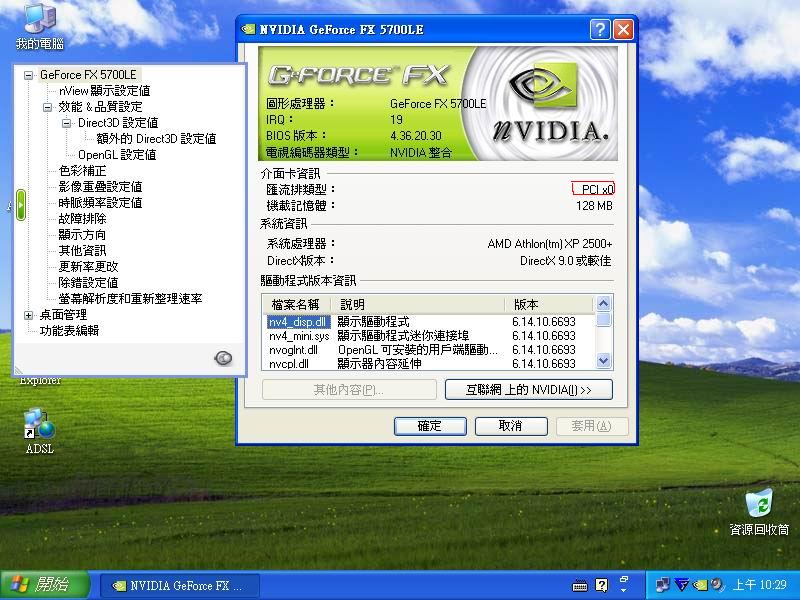Click the green slide-out tab handle on tree panel

[21, 205]
